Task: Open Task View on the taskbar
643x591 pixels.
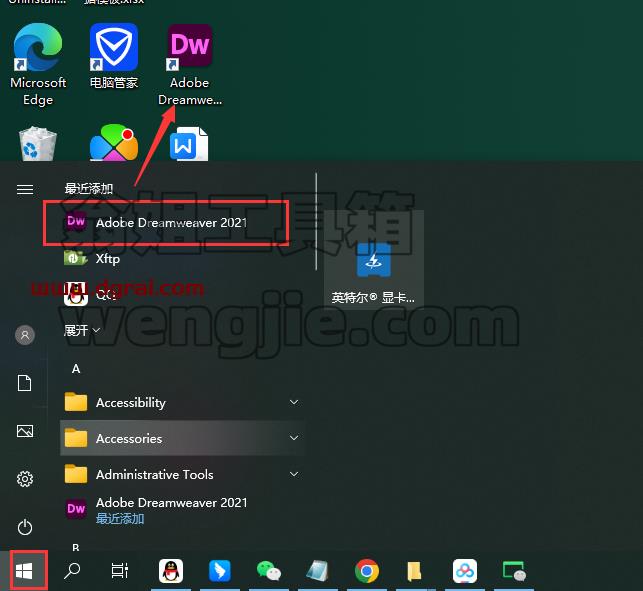Action: 120,571
